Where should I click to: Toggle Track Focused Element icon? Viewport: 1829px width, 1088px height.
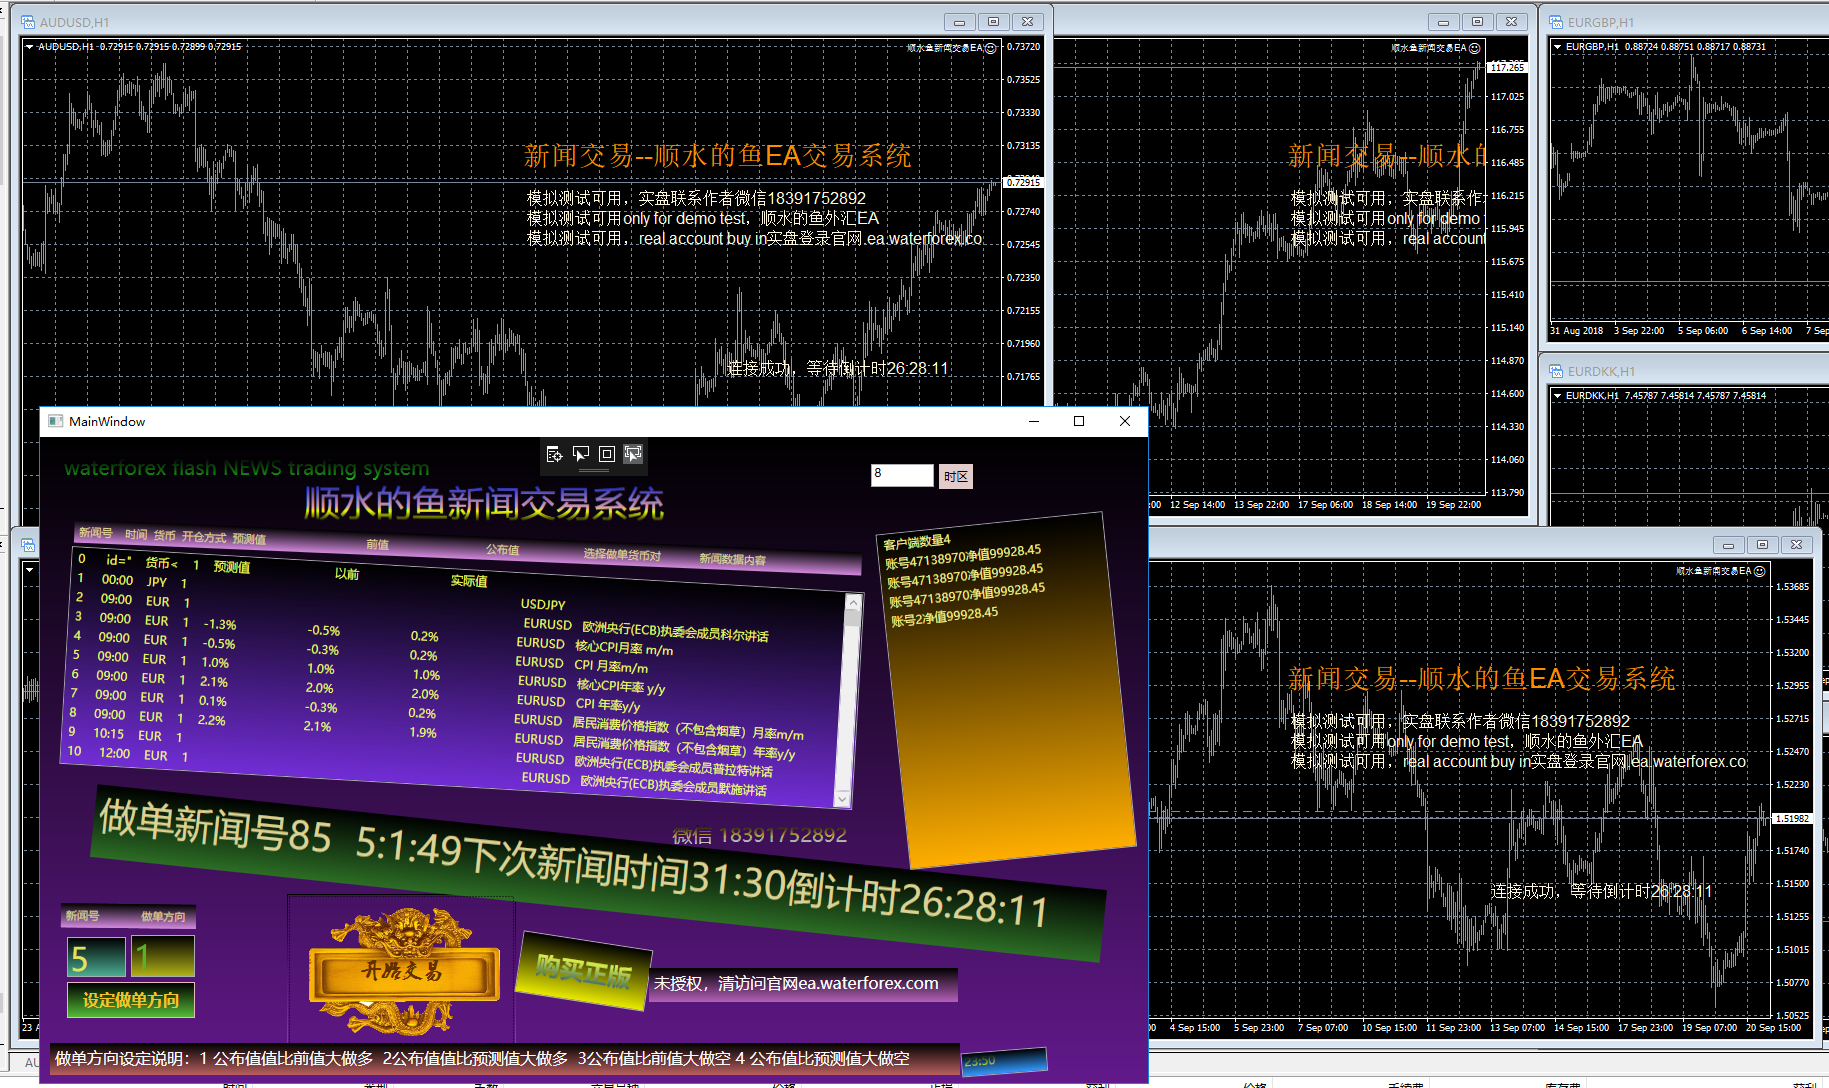633,454
